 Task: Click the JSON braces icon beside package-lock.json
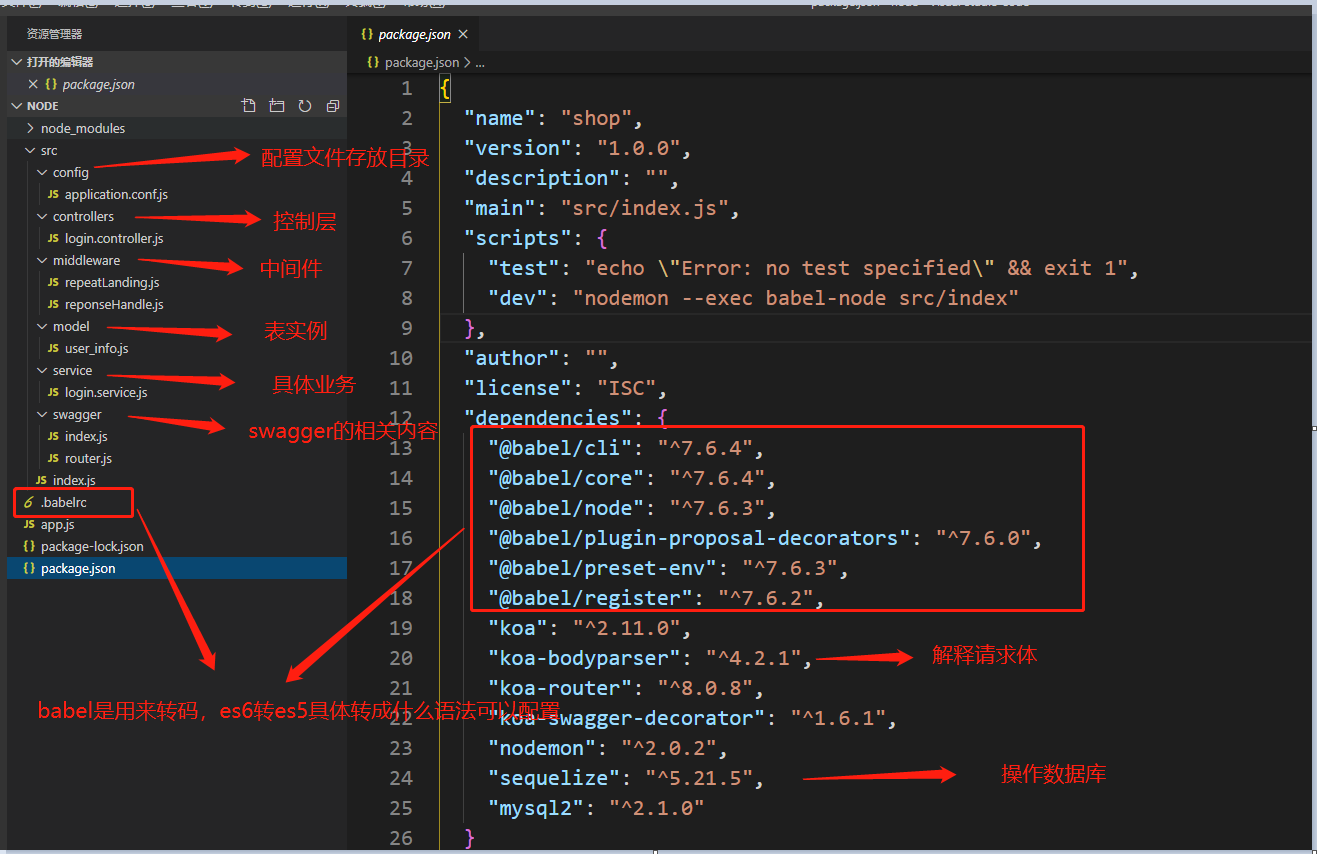point(29,546)
